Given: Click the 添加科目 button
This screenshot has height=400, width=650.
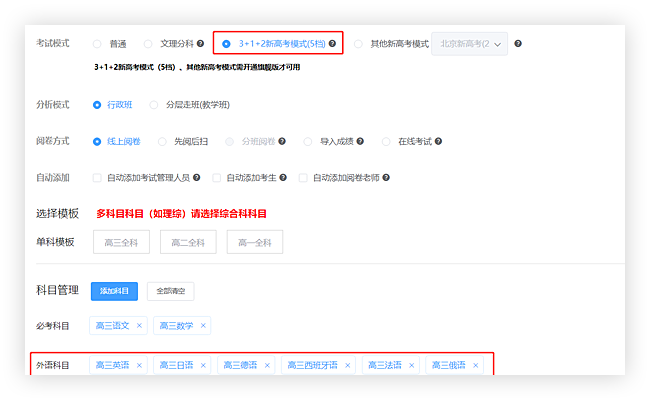Looking at the screenshot, I should tap(114, 291).
